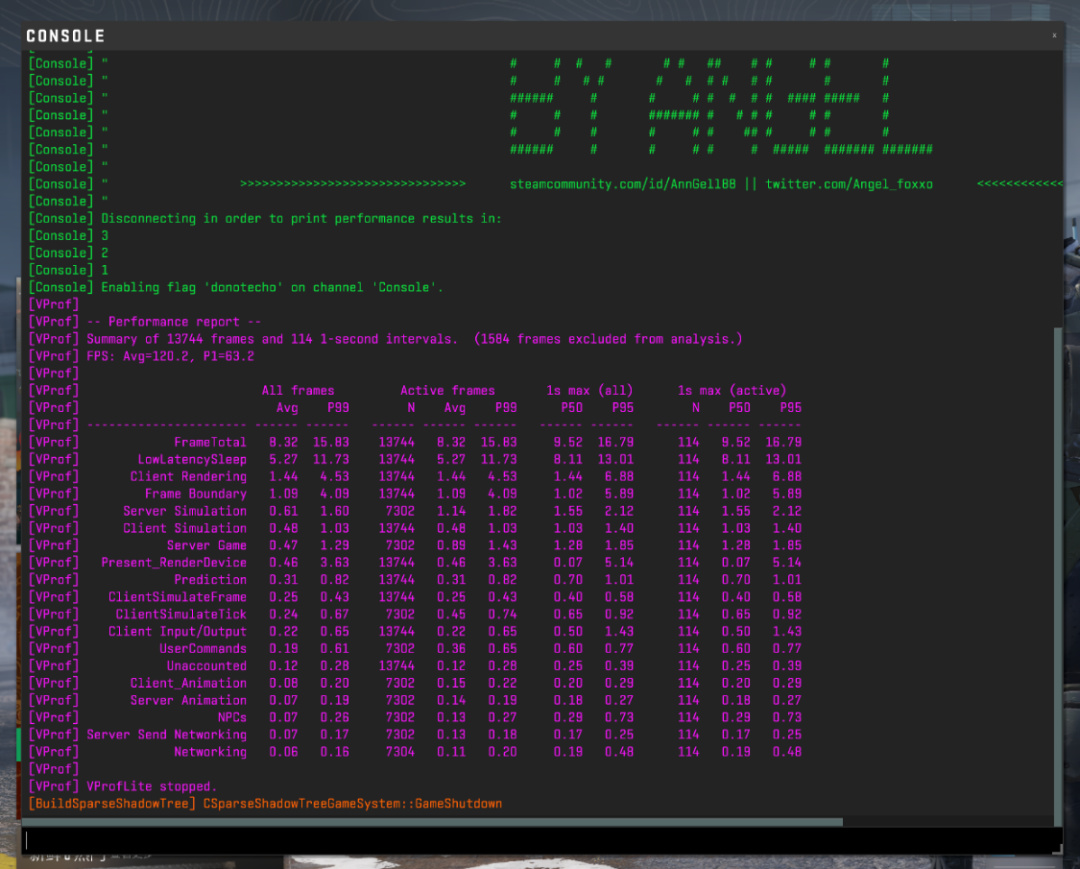The image size is (1080, 869).
Task: Click the Server Game row label
Action: (x=207, y=545)
